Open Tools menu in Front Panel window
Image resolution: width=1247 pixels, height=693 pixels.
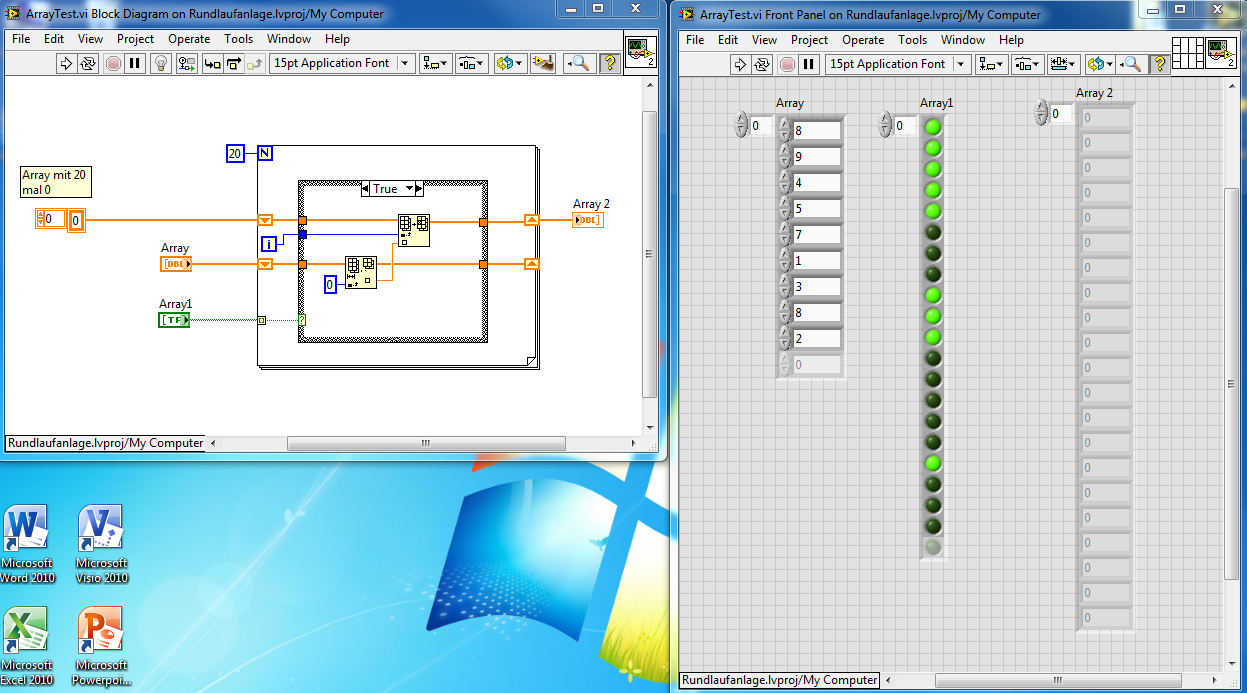pyautogui.click(x=912, y=40)
